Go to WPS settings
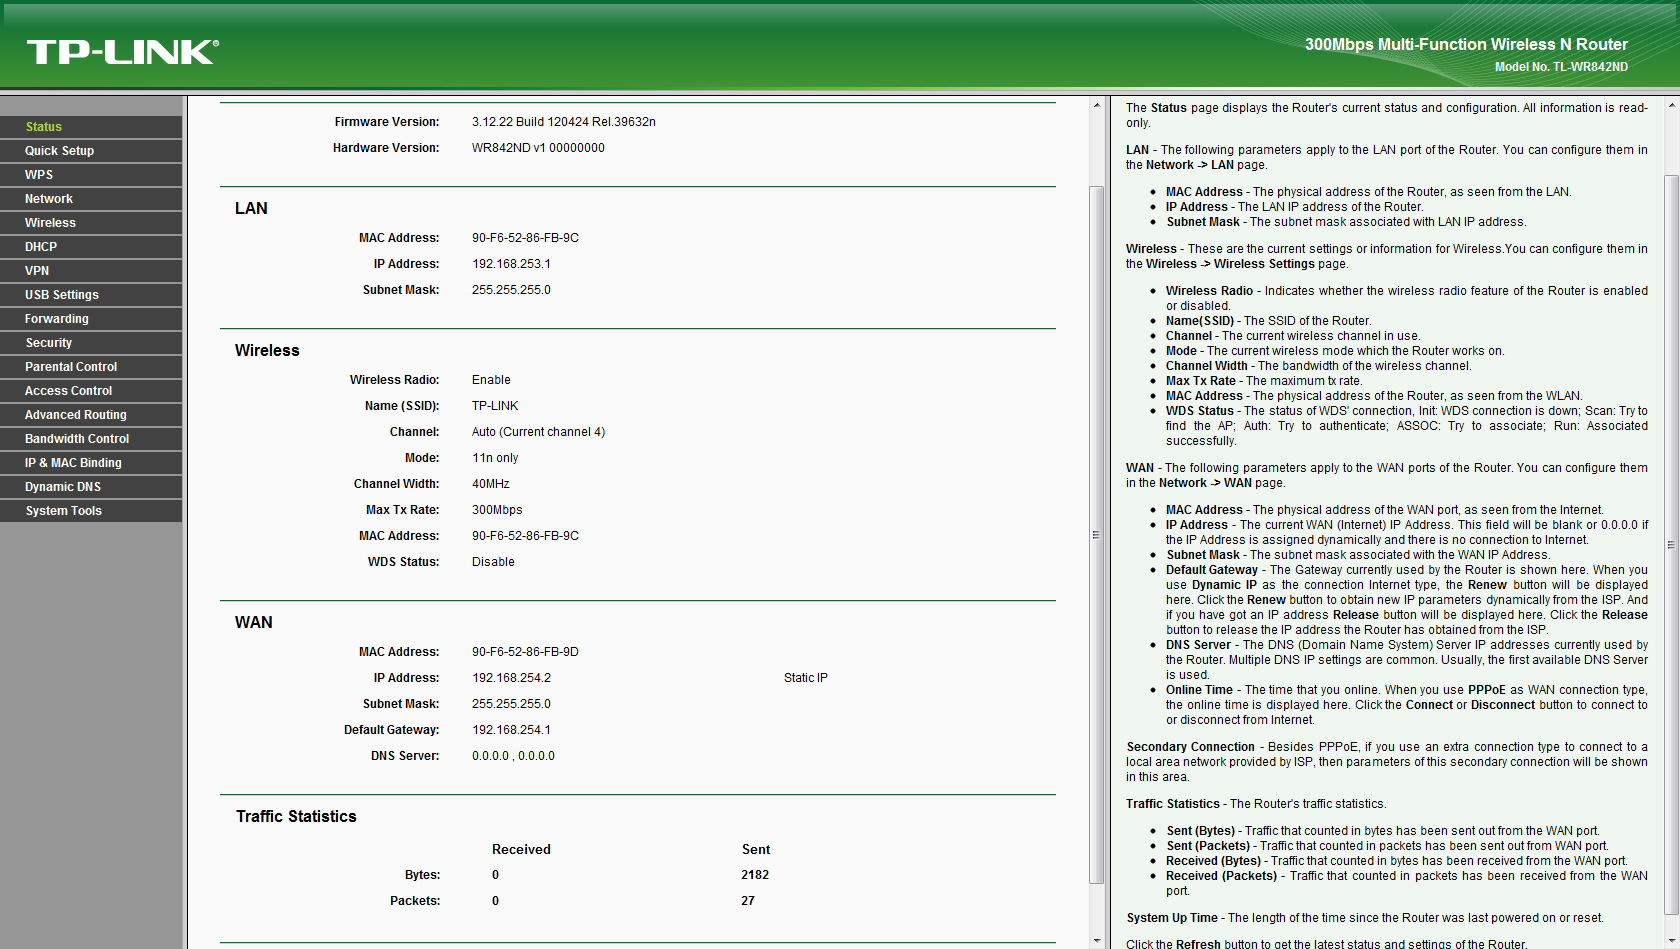The width and height of the screenshot is (1680, 949). [x=91, y=175]
